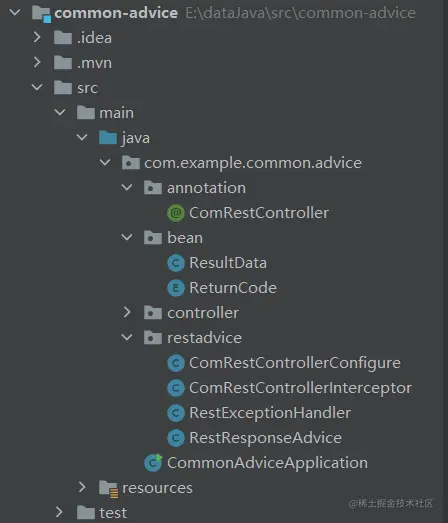448x523 pixels.
Task: Select RestExceptionHandler file
Action: (x=270, y=413)
